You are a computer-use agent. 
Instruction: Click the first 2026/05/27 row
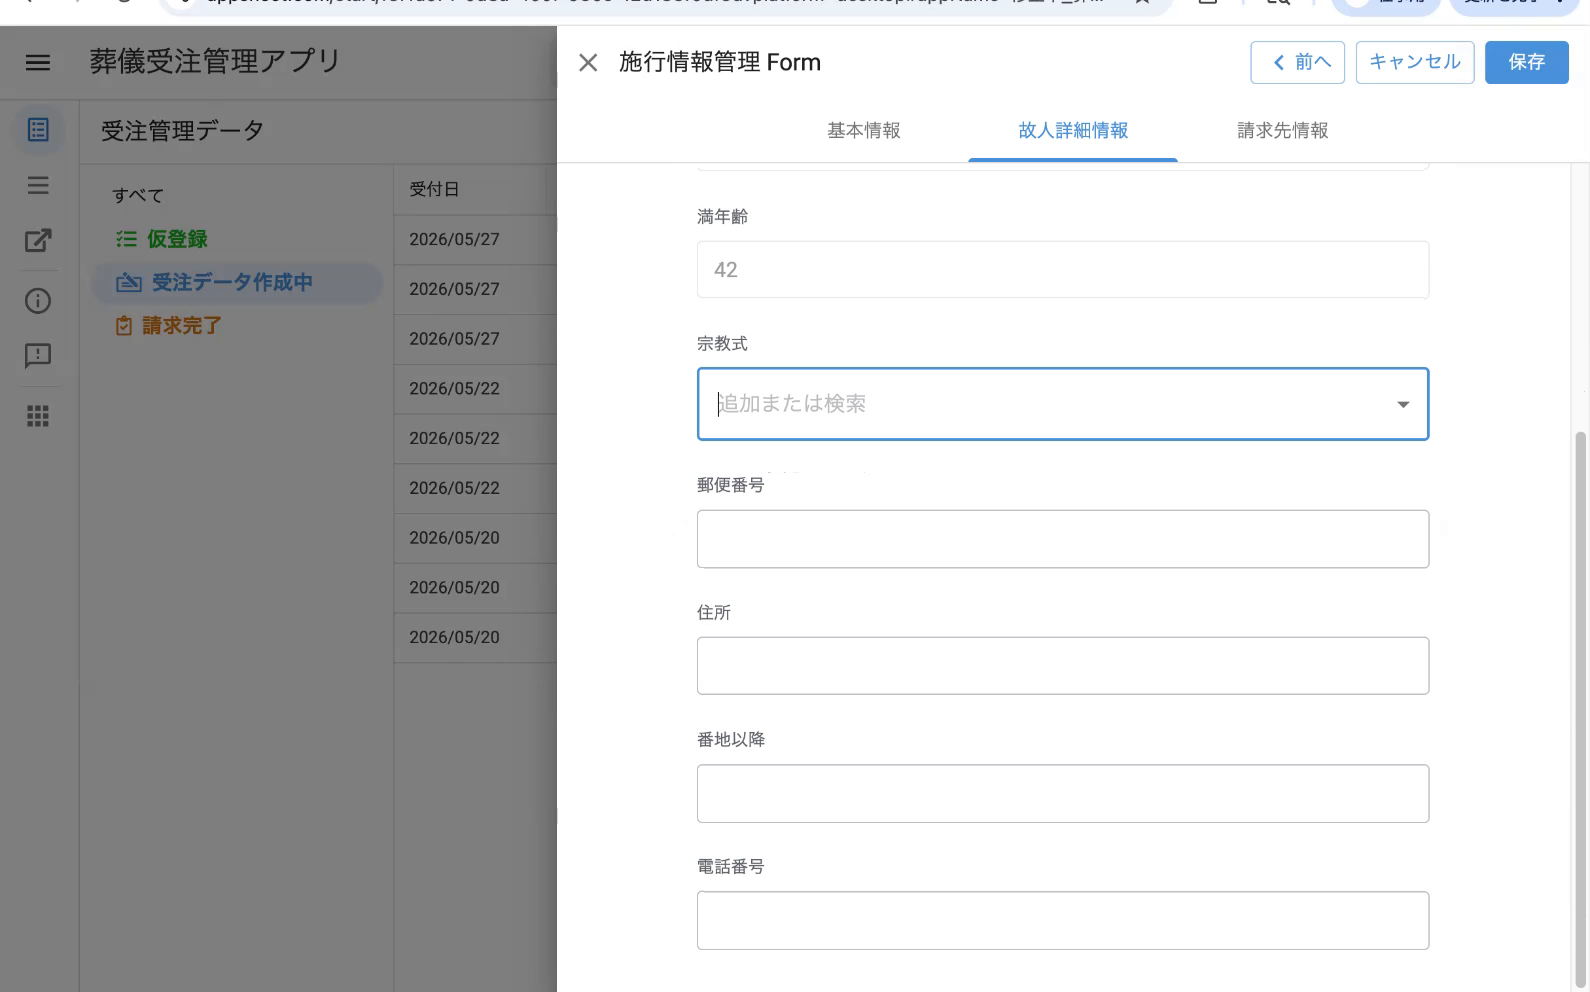475,240
